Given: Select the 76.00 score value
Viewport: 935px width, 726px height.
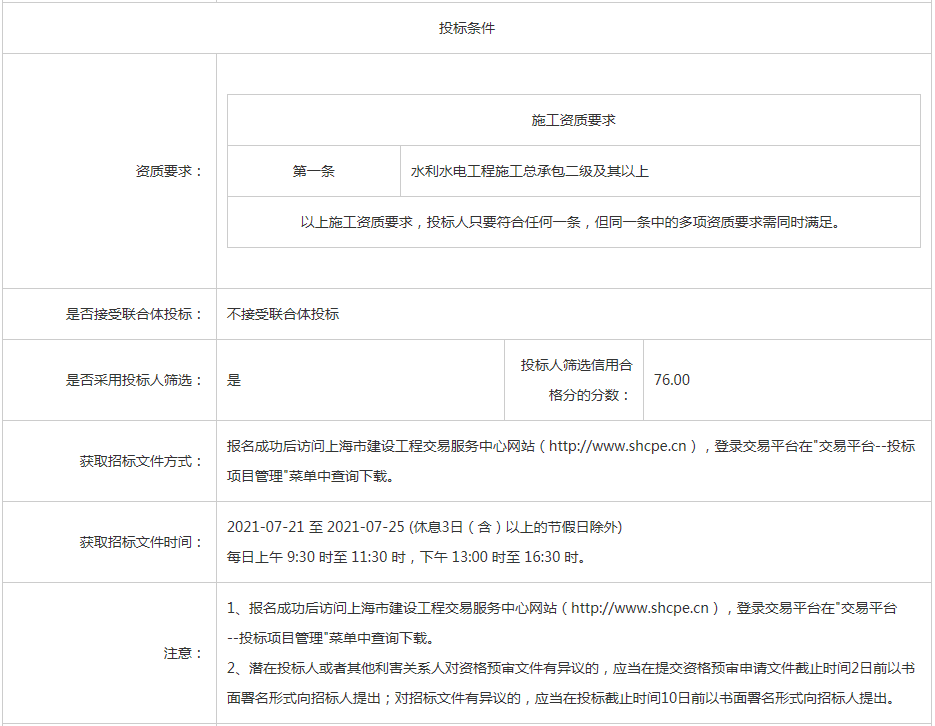Looking at the screenshot, I should 671,380.
